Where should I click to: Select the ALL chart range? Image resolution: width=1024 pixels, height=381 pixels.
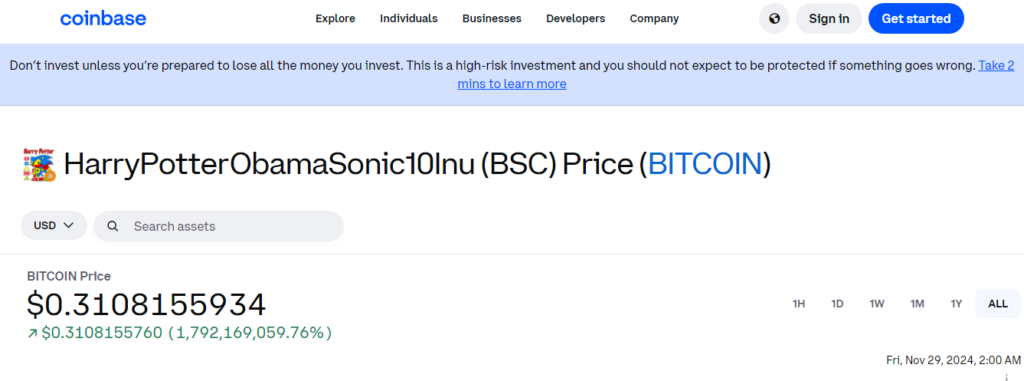[x=997, y=304]
